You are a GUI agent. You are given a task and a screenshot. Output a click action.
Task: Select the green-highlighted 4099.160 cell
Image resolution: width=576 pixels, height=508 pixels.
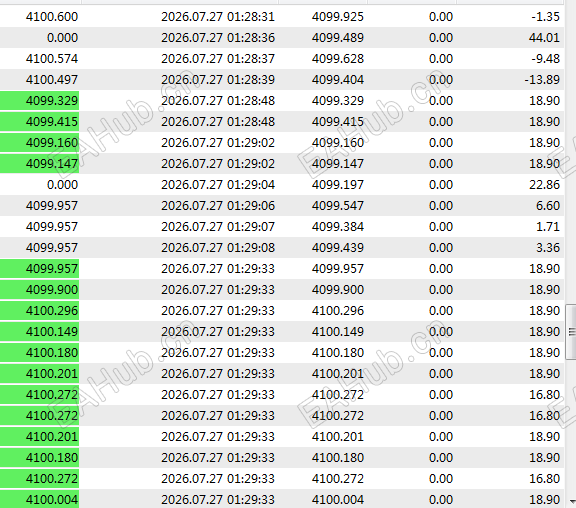tap(39, 143)
